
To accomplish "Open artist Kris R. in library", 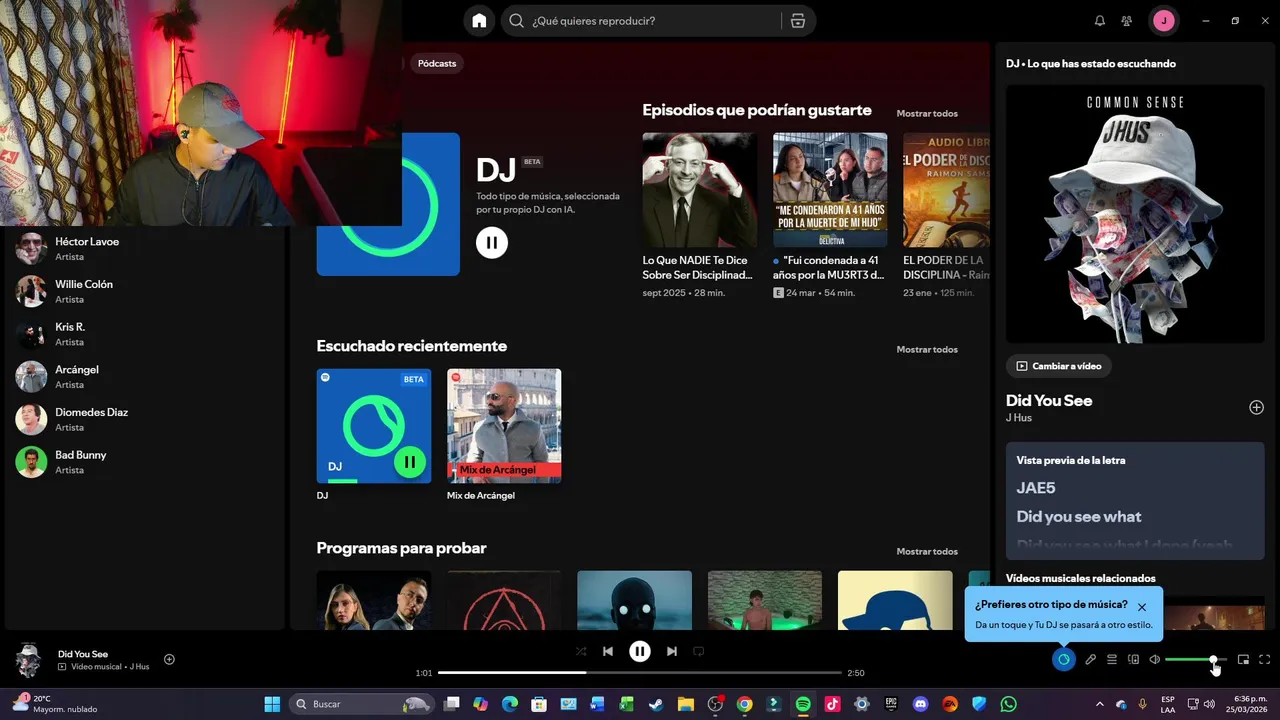I will pyautogui.click(x=146, y=334).
